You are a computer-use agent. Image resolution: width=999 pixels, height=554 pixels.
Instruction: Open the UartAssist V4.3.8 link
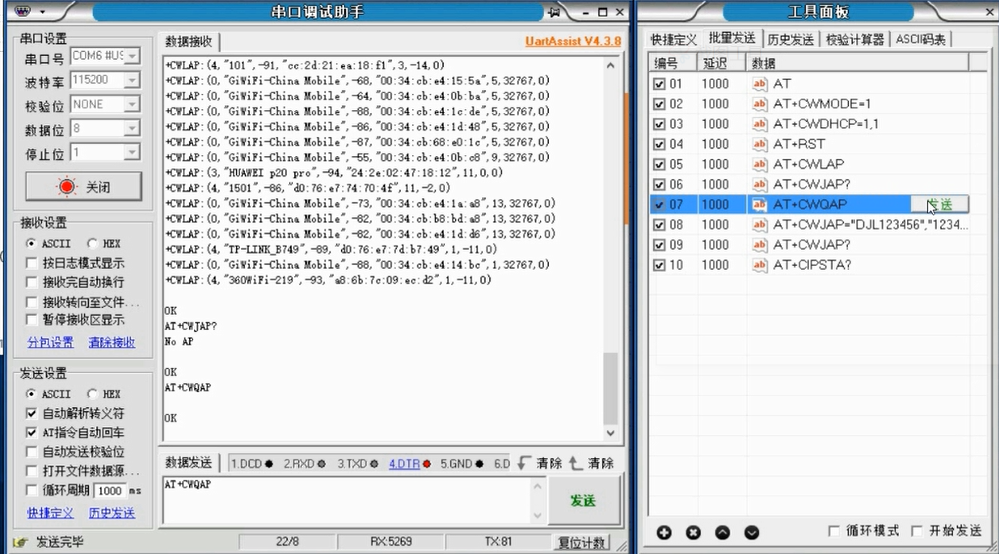(x=573, y=41)
